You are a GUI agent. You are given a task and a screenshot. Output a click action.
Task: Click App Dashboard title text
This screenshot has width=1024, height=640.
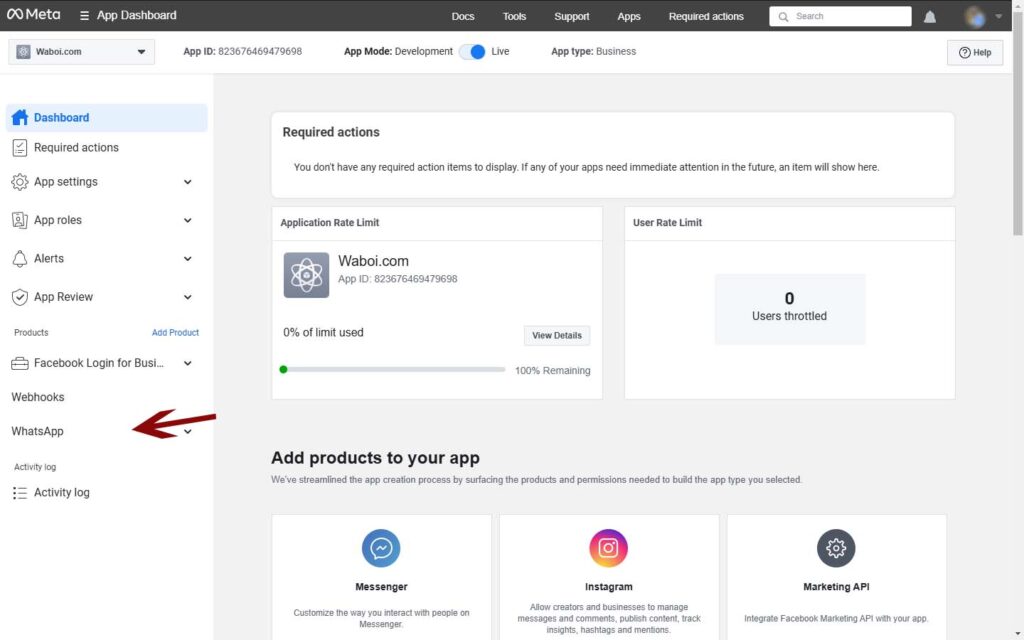pyautogui.click(x=136, y=15)
